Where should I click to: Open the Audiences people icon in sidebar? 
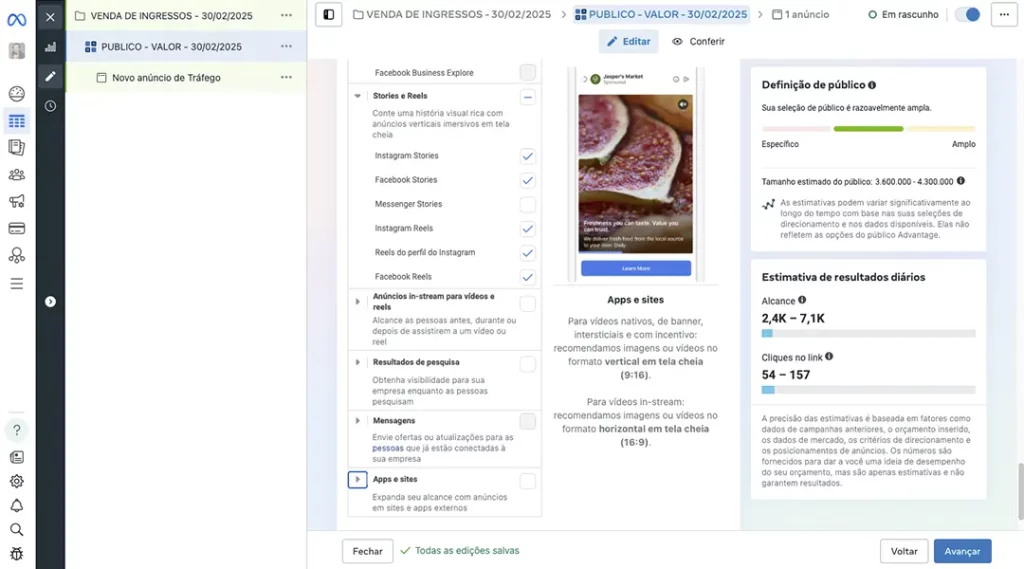pyautogui.click(x=16, y=174)
